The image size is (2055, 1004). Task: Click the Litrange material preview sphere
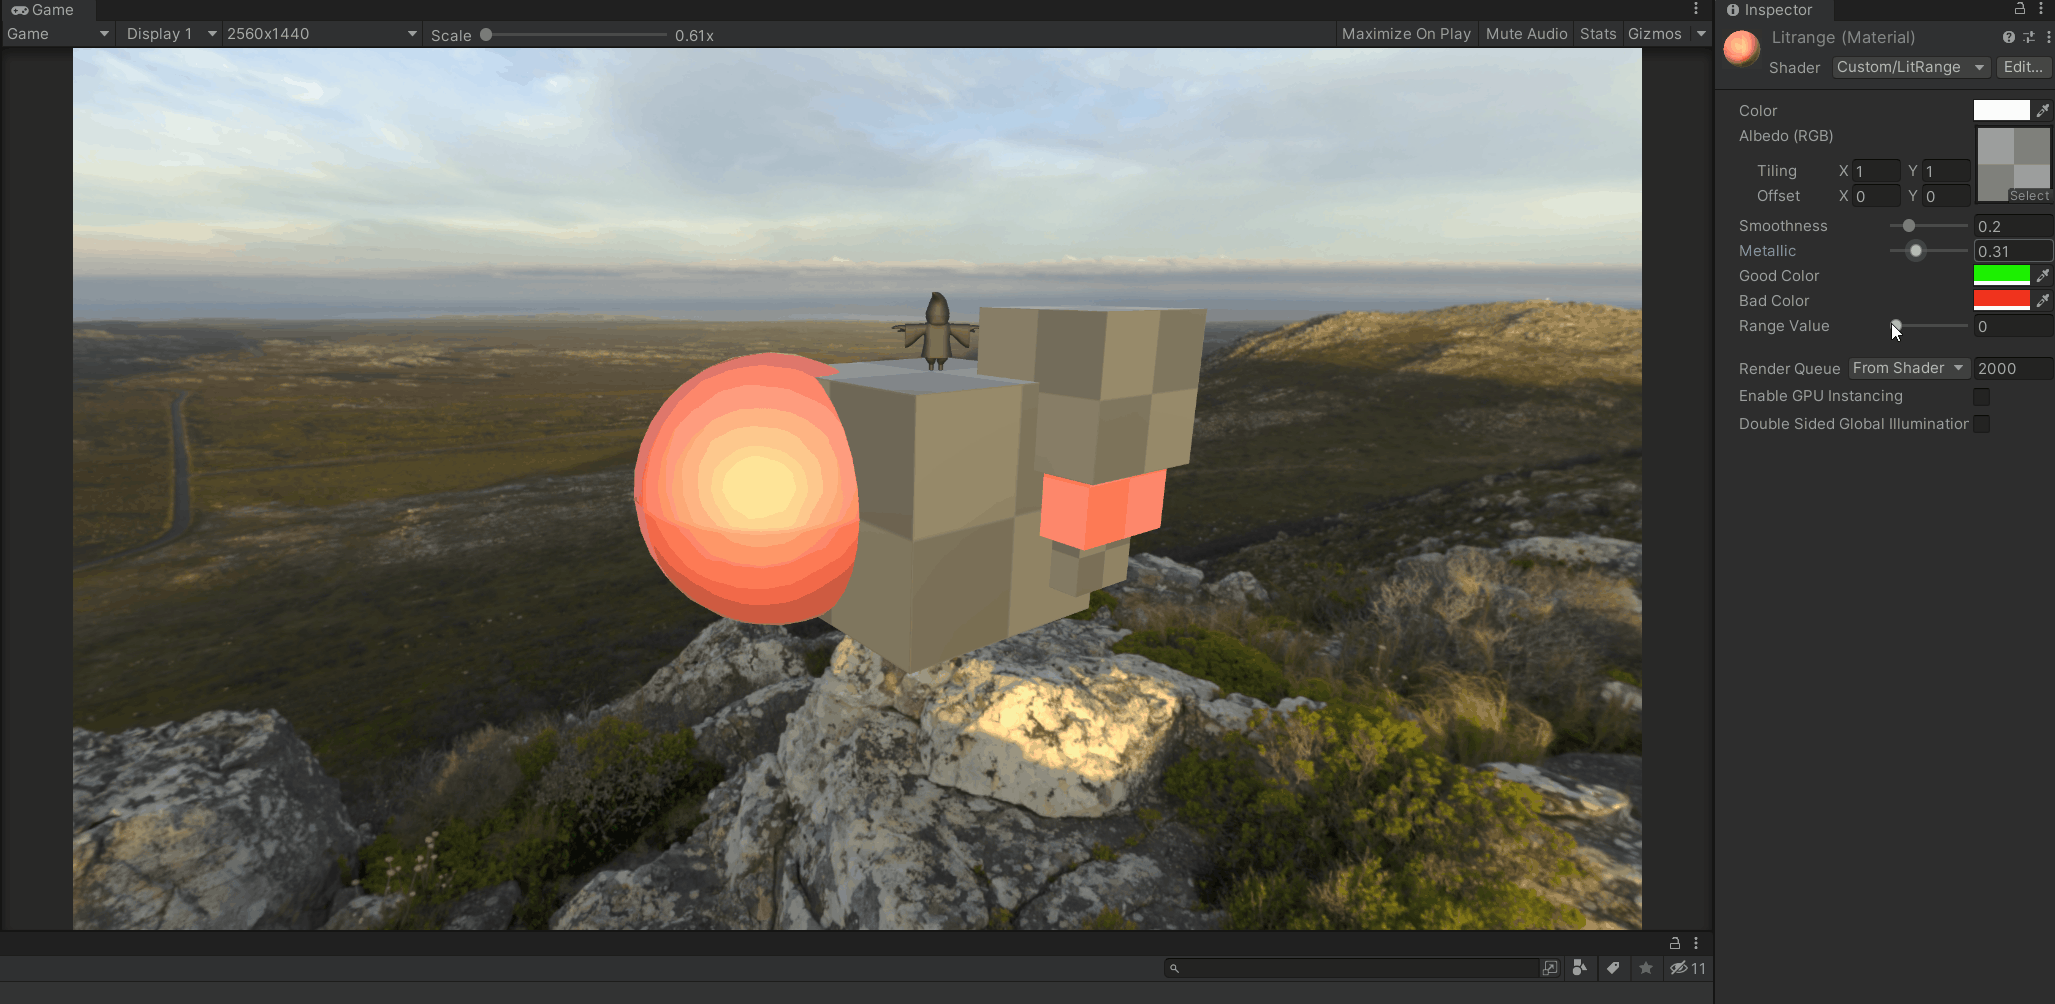coord(1742,48)
